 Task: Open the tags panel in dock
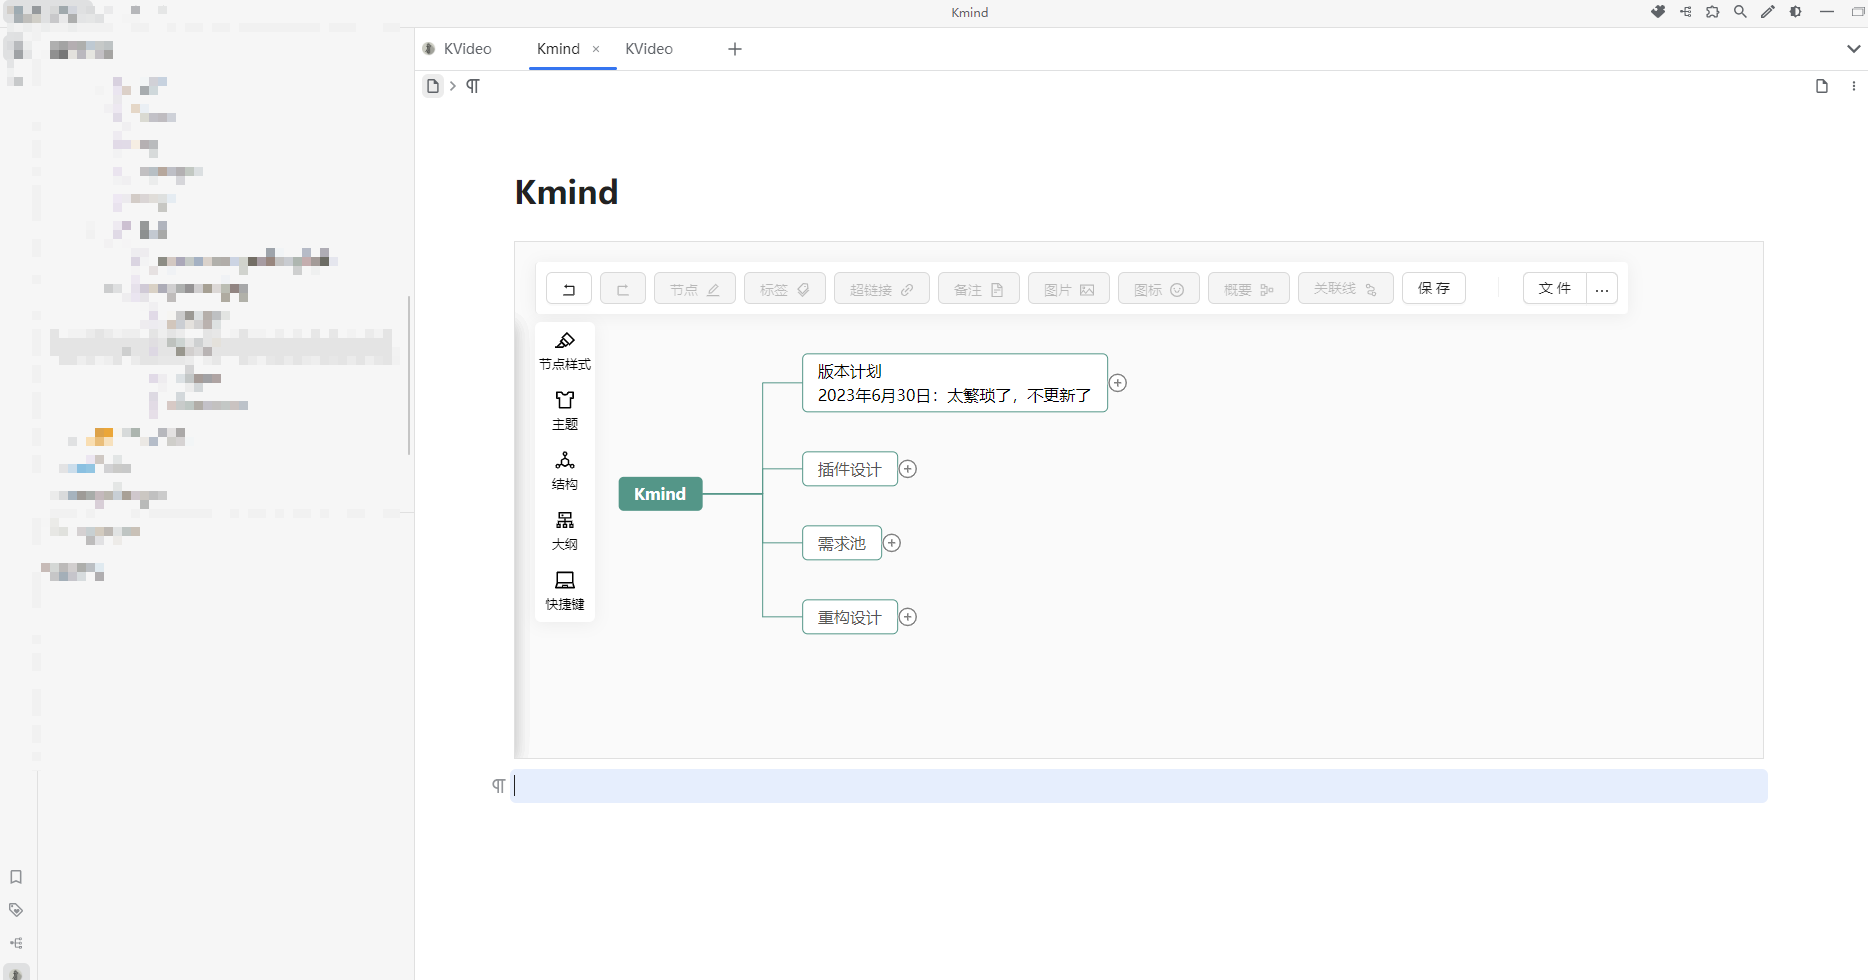(x=16, y=910)
